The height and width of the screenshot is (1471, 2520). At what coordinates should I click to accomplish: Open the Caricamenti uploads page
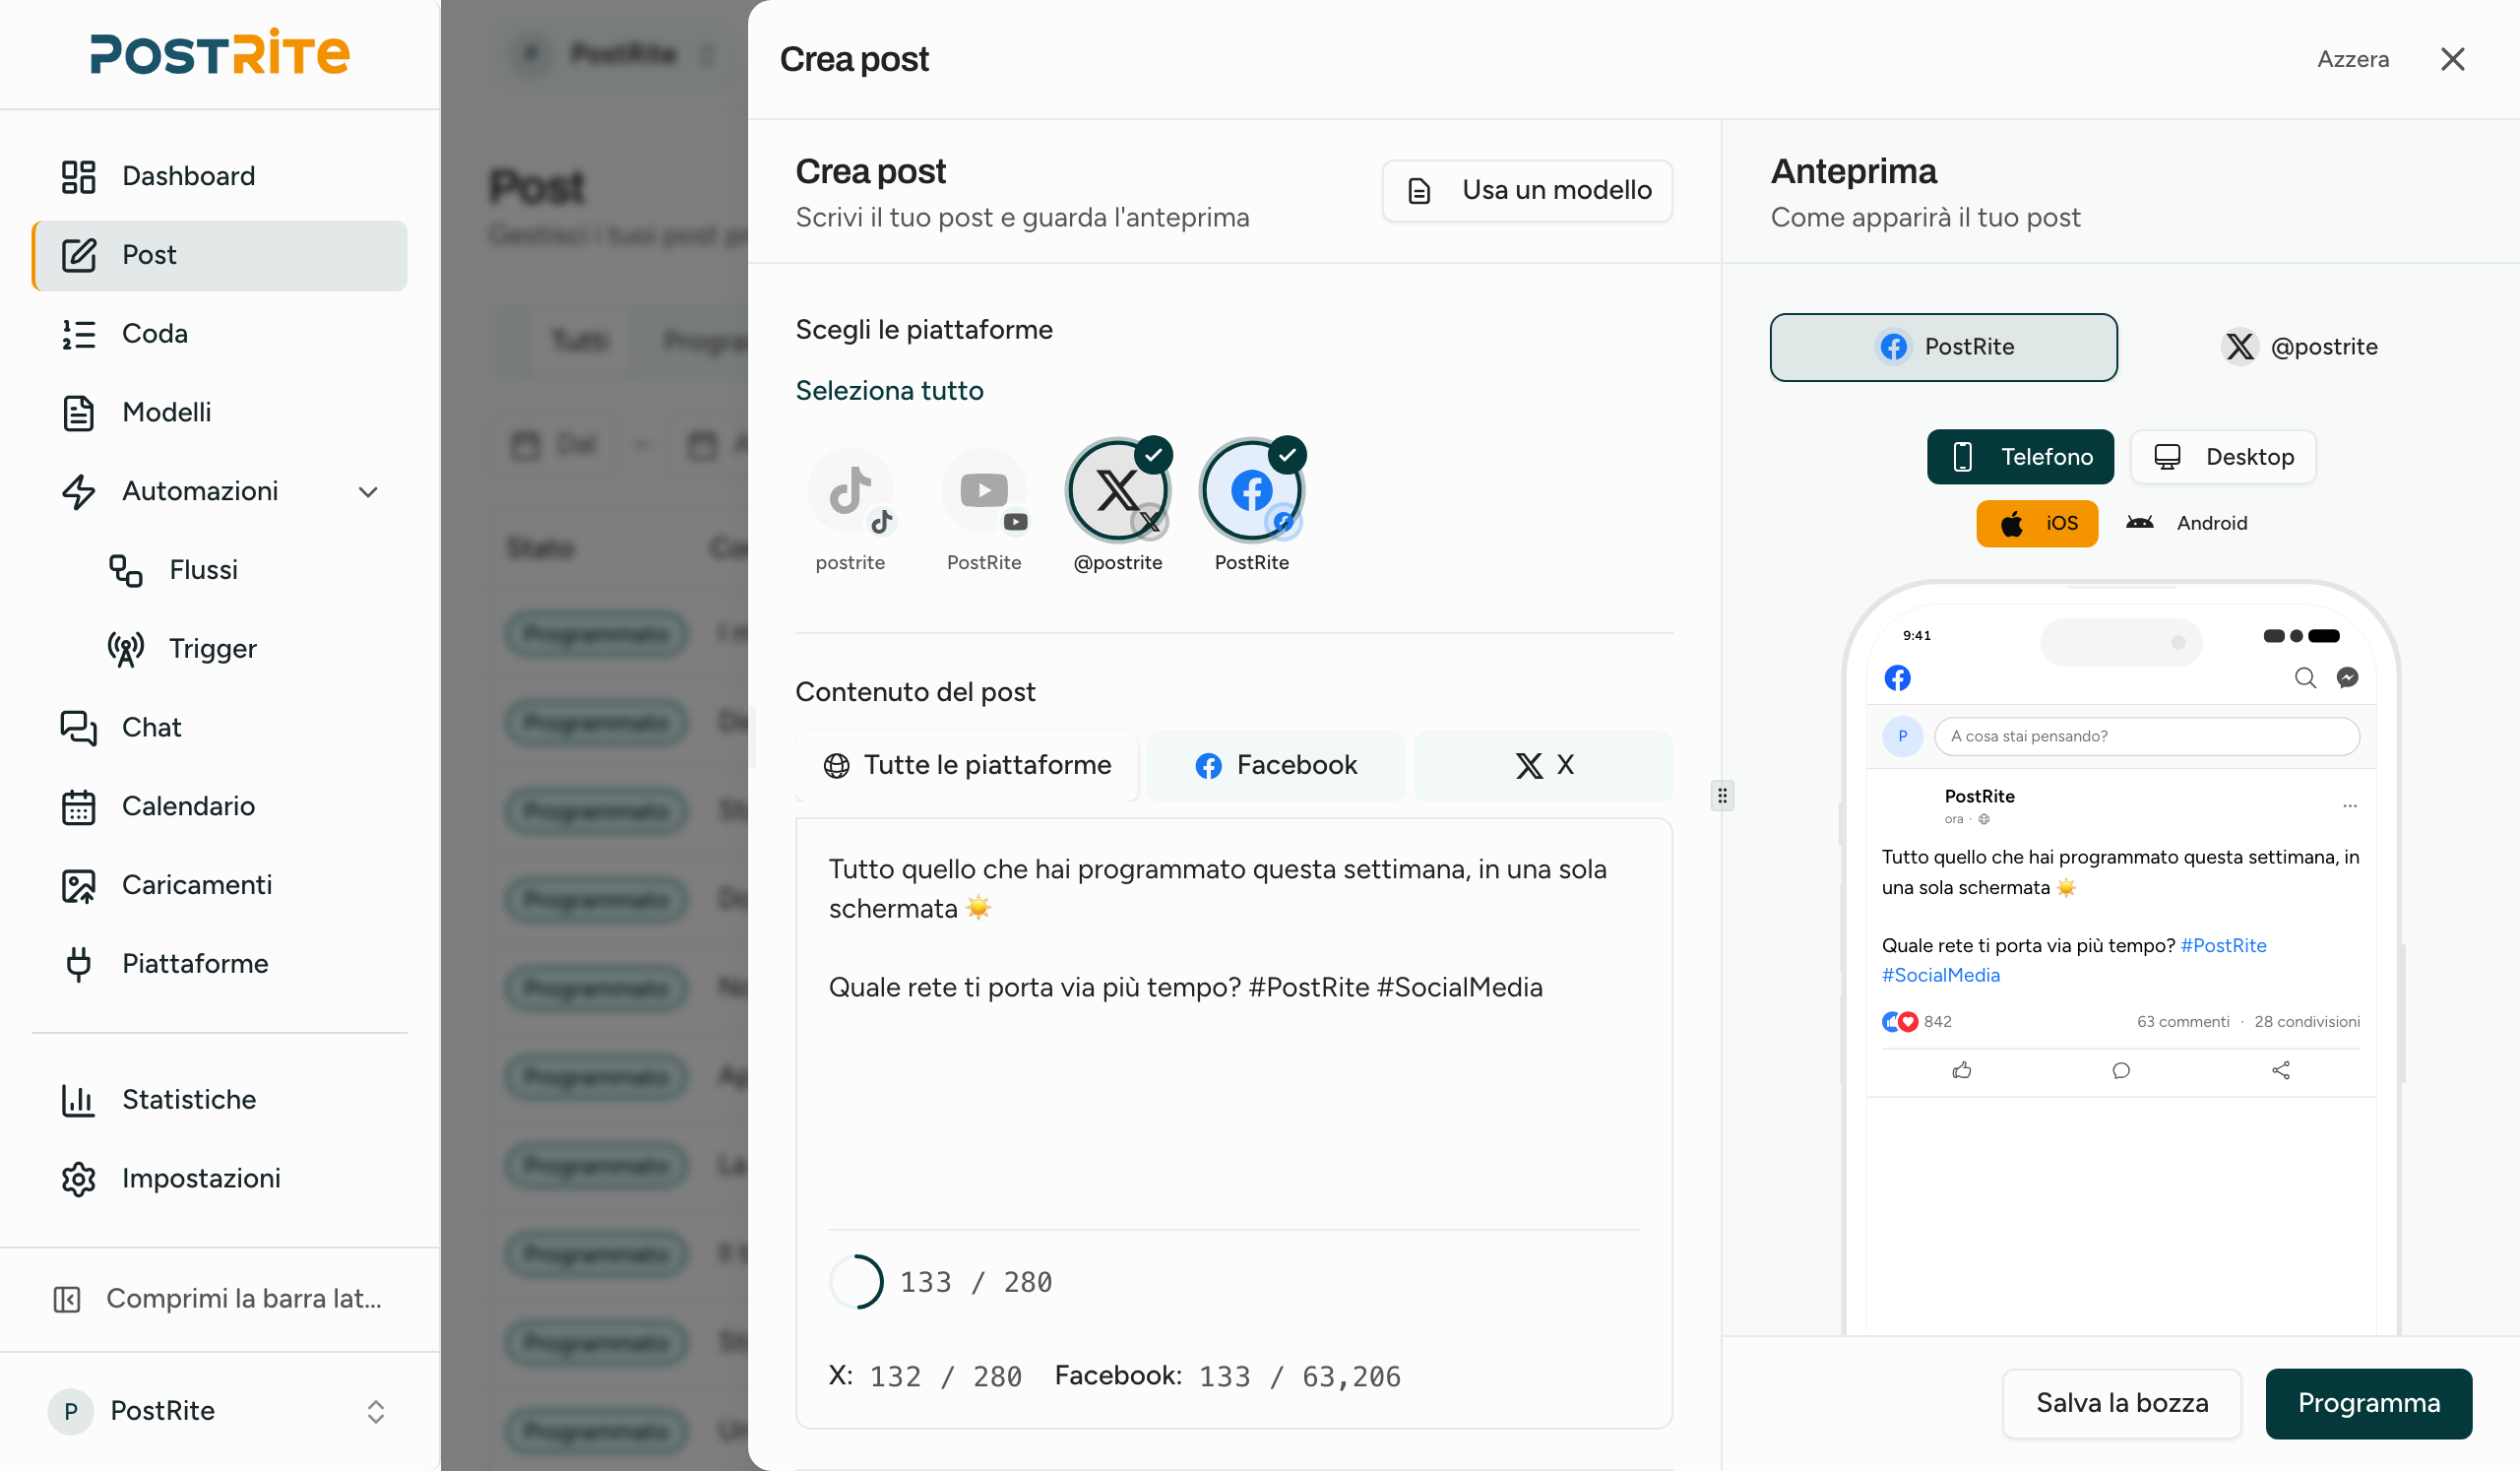click(219, 885)
